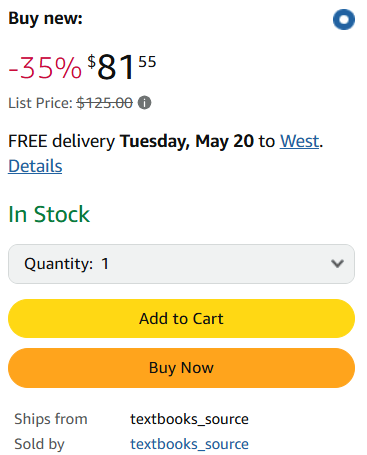Click the Buy new: heading
367x455 pixels.
point(45,18)
